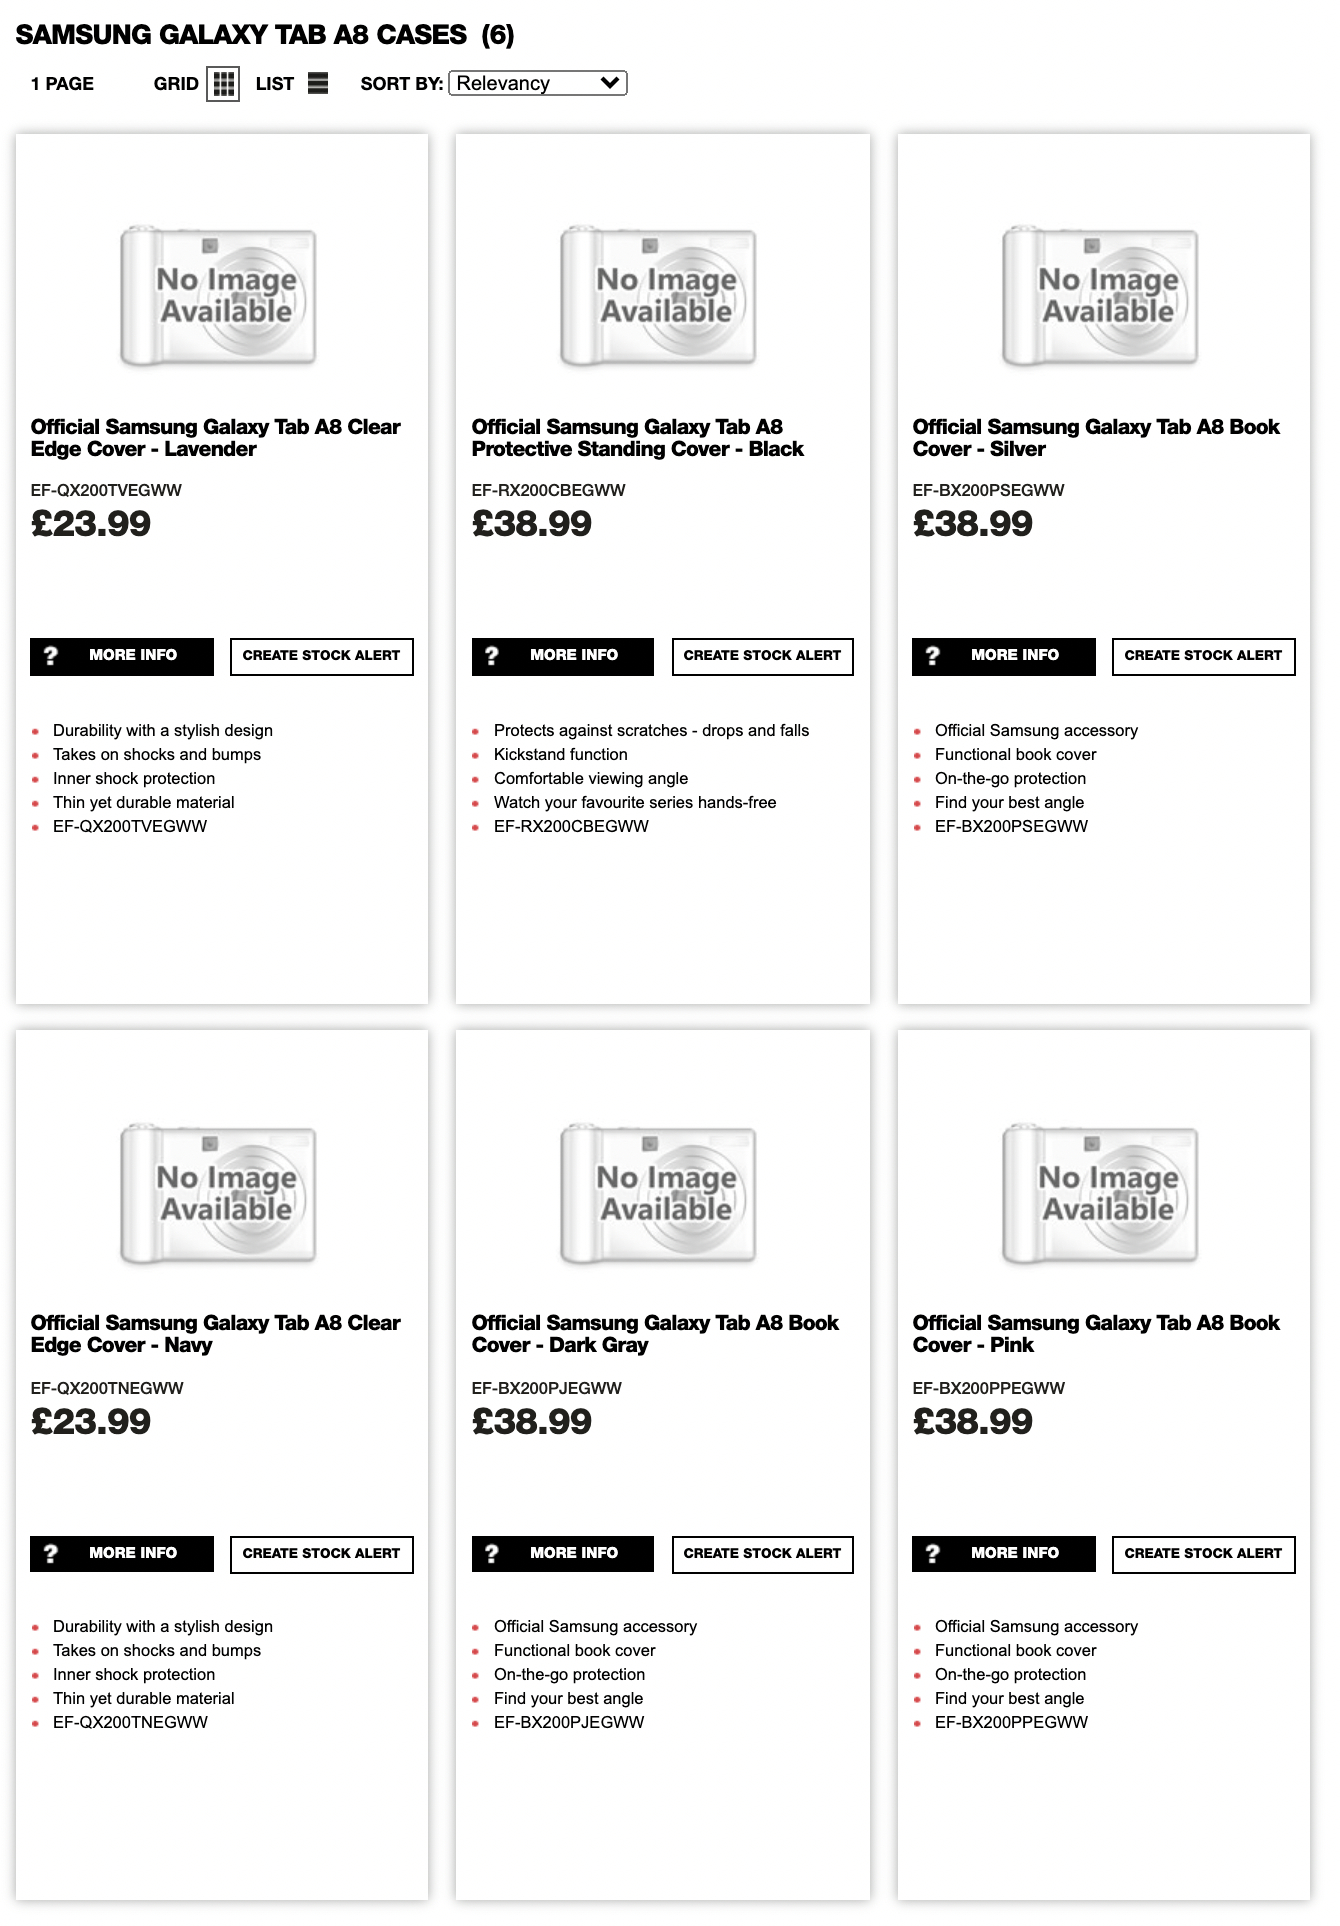Create stock alert for Lavender Clear Edge Cover

322,656
